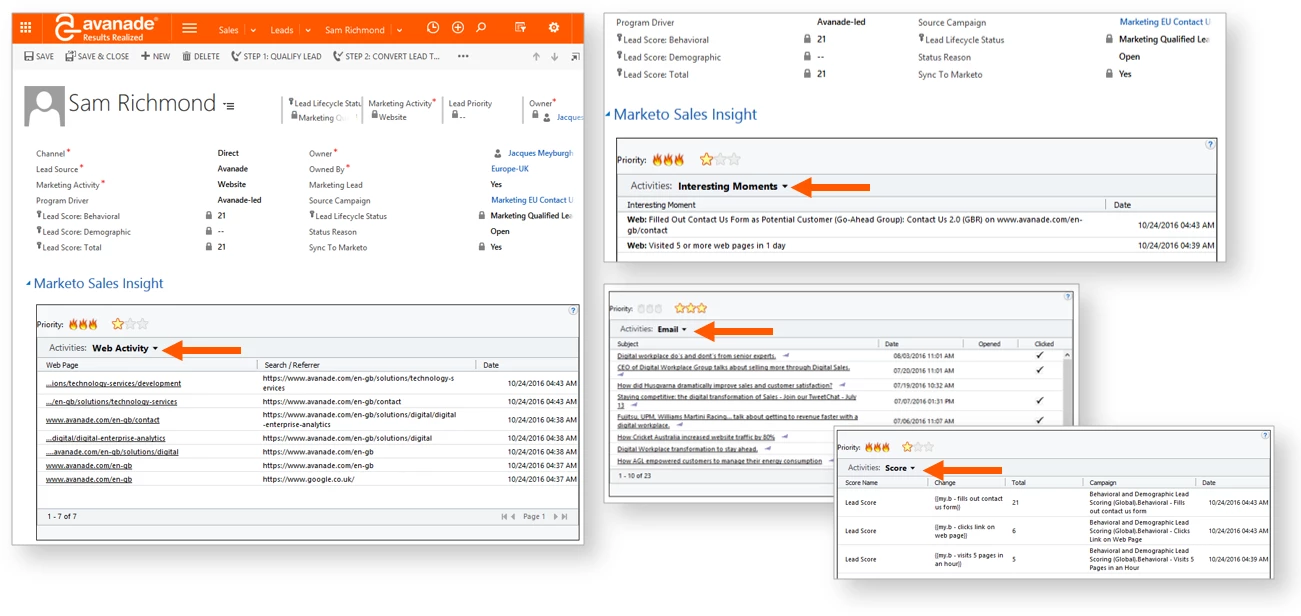Click the Sam Richmond contact avatar

(x=44, y=106)
